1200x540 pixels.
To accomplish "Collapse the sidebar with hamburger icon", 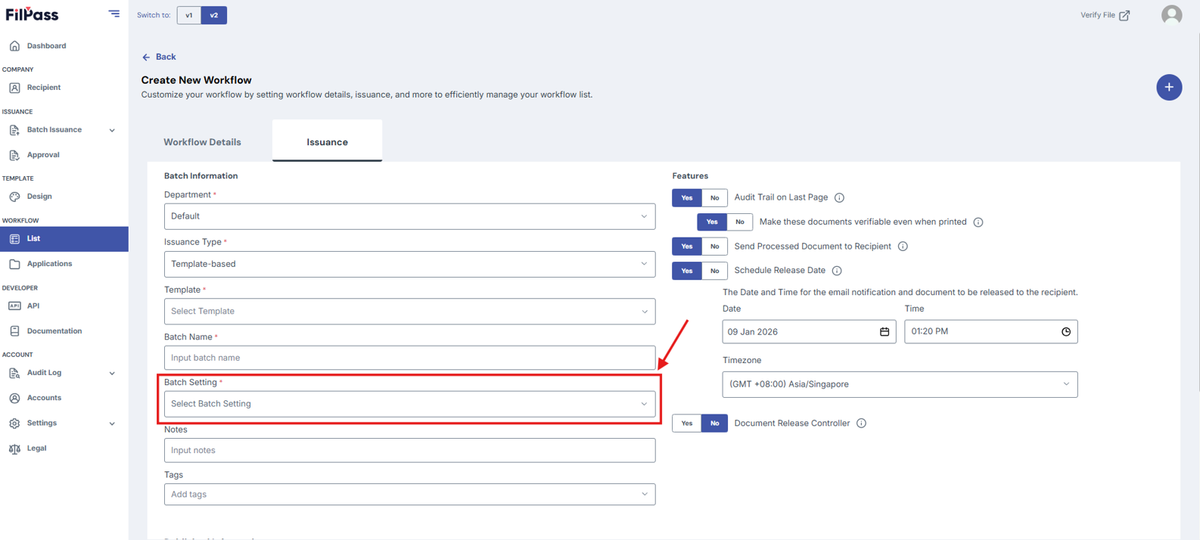I will [114, 14].
